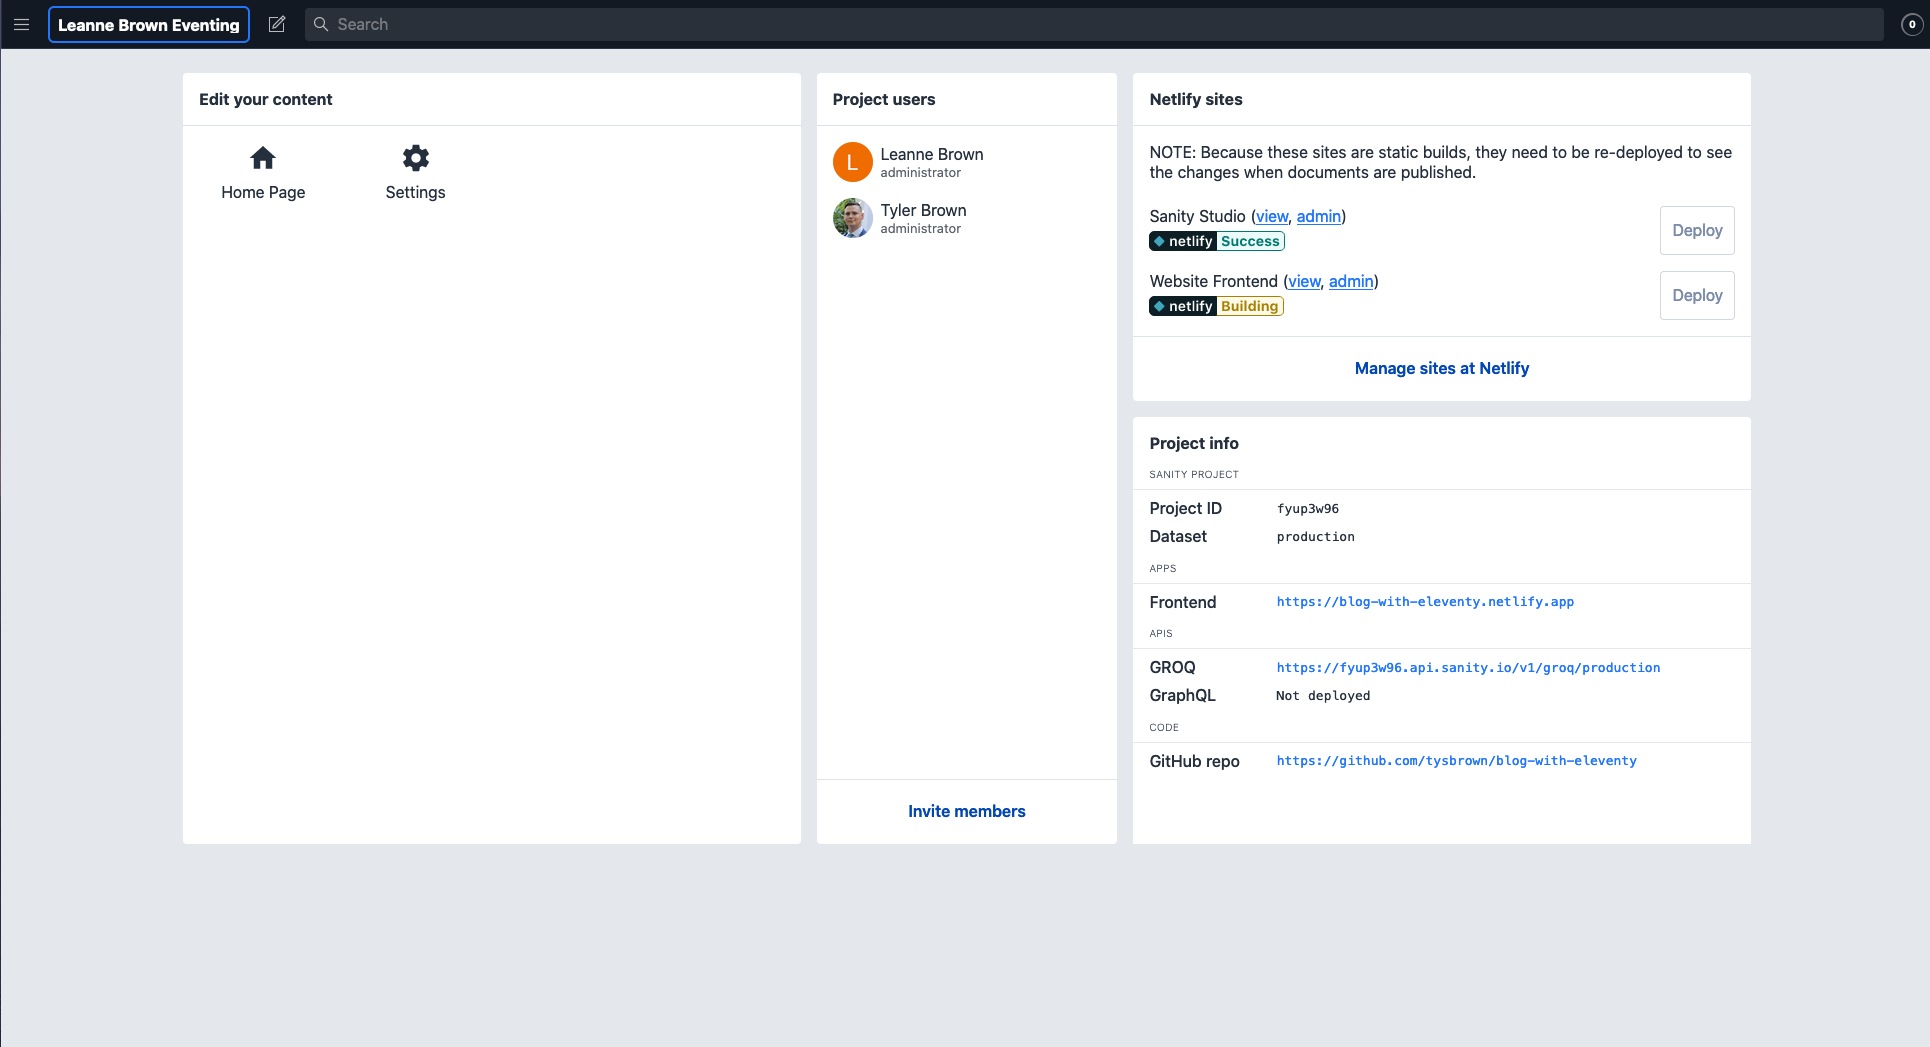Open the Home Page house icon
This screenshot has height=1047, width=1930.
pyautogui.click(x=263, y=158)
